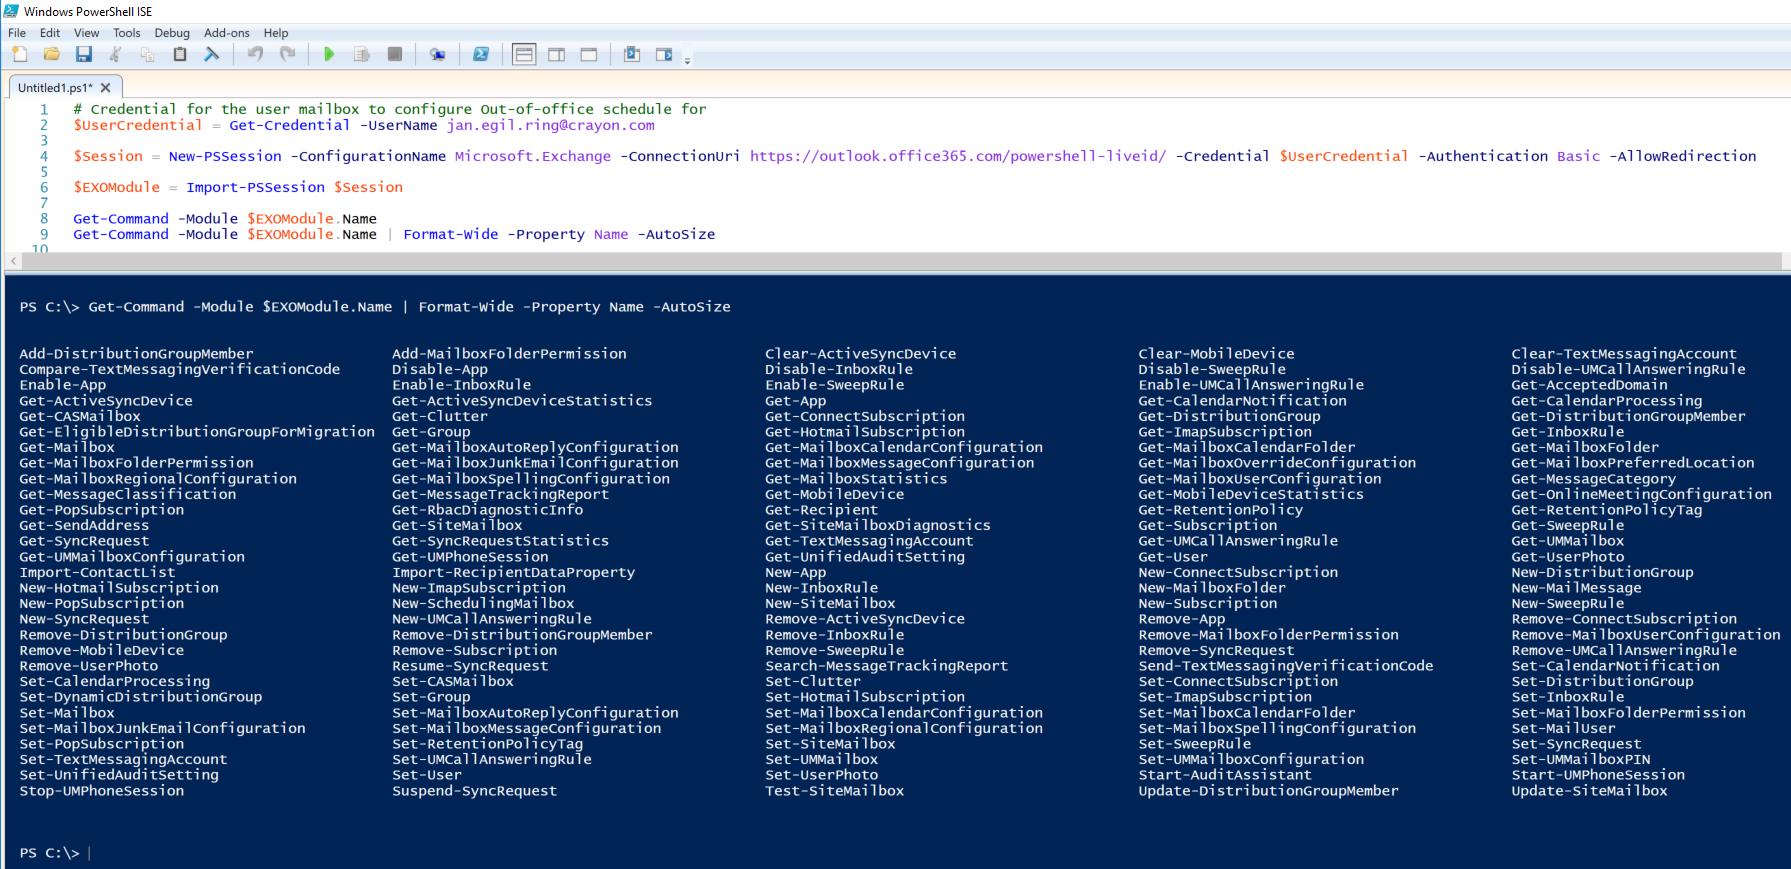
Task: Open a new remote PowerShell tab
Action: point(437,54)
